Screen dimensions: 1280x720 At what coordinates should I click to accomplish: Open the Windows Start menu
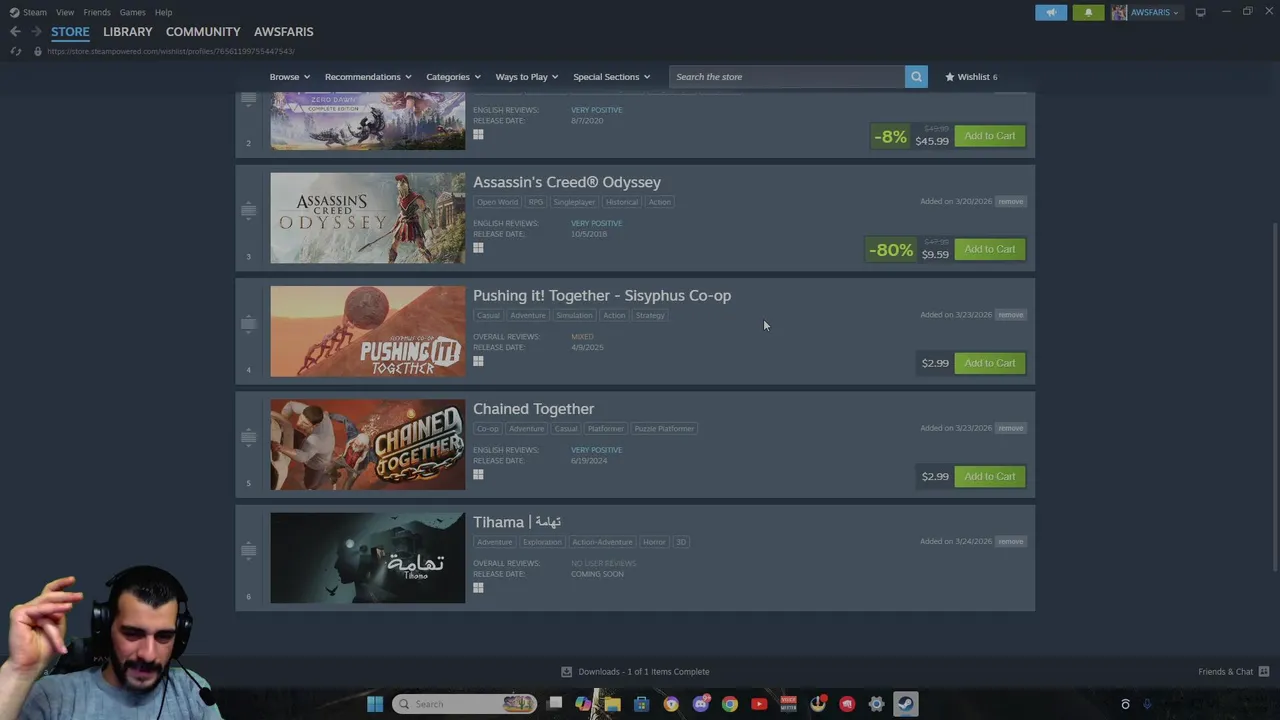[x=375, y=704]
